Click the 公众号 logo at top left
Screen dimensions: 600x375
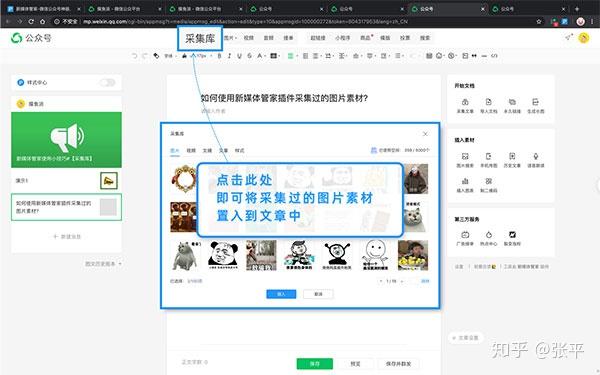tap(31, 38)
